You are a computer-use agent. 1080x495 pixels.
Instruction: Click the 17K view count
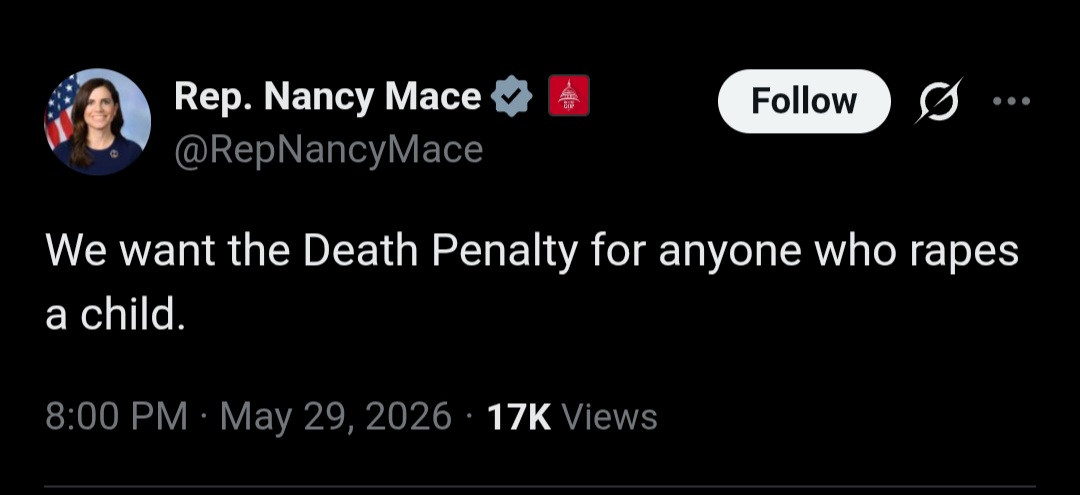tap(519, 417)
